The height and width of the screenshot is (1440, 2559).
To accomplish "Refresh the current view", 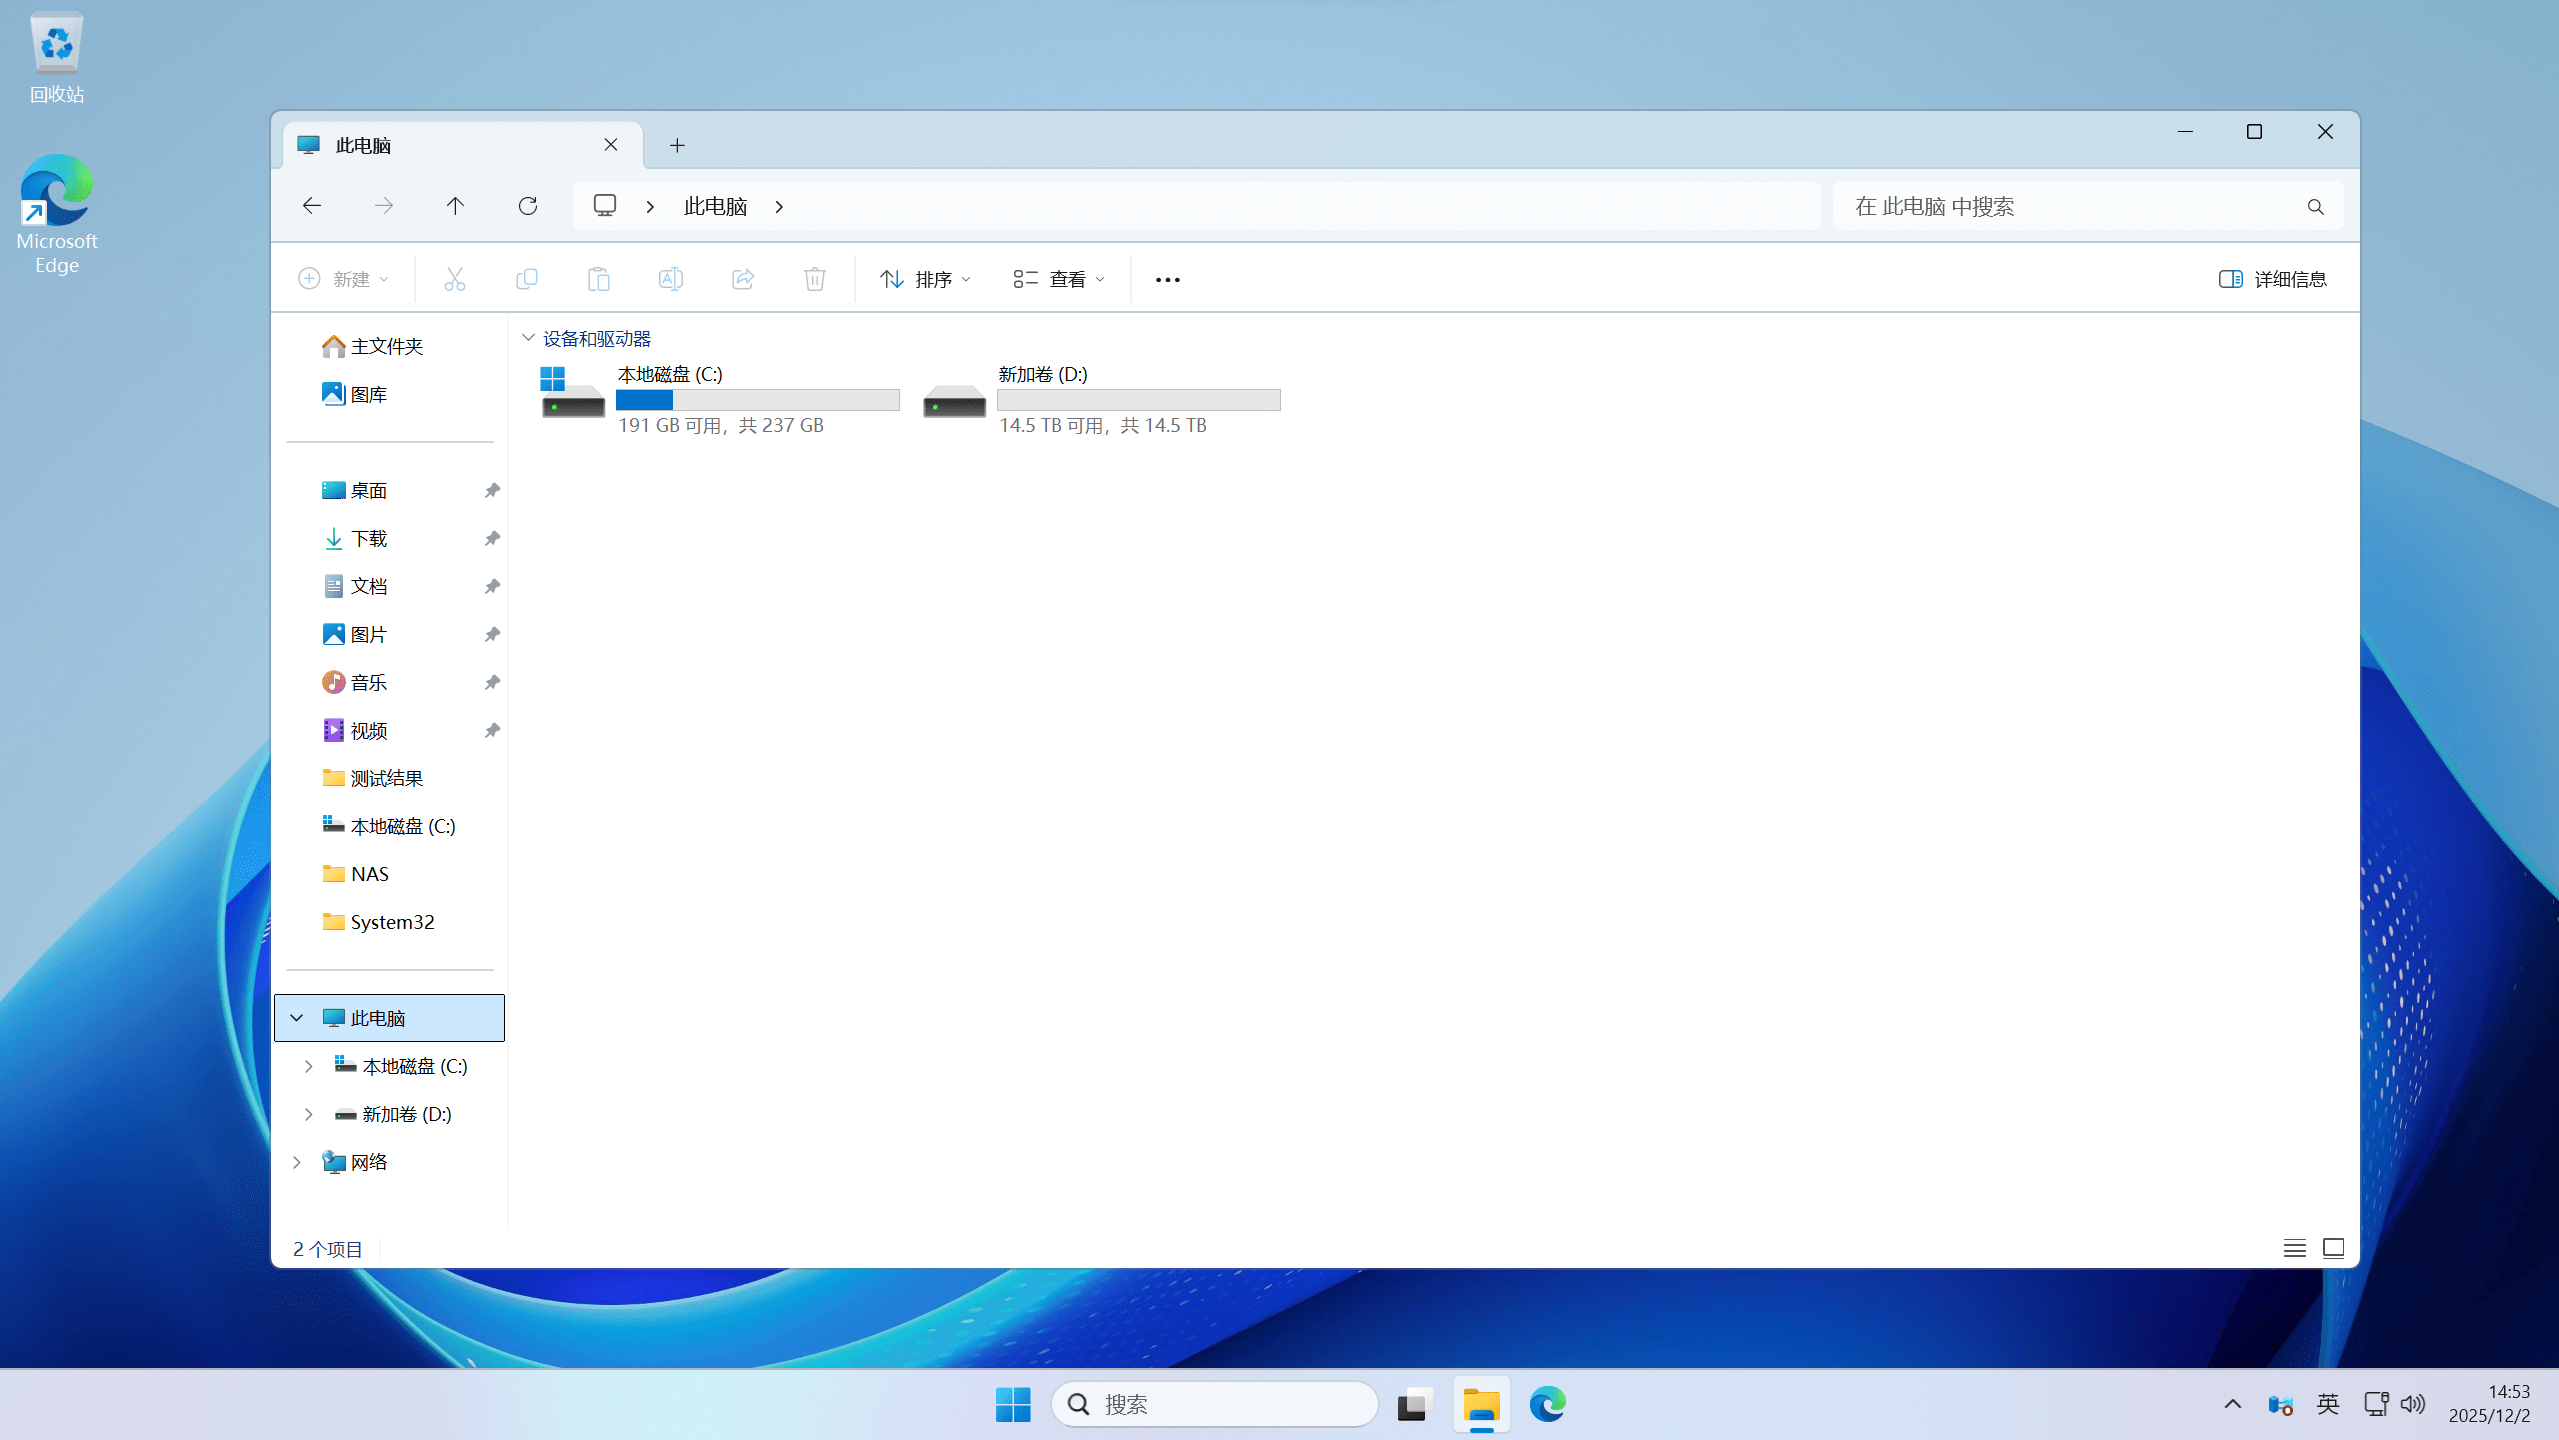I will pos(527,206).
